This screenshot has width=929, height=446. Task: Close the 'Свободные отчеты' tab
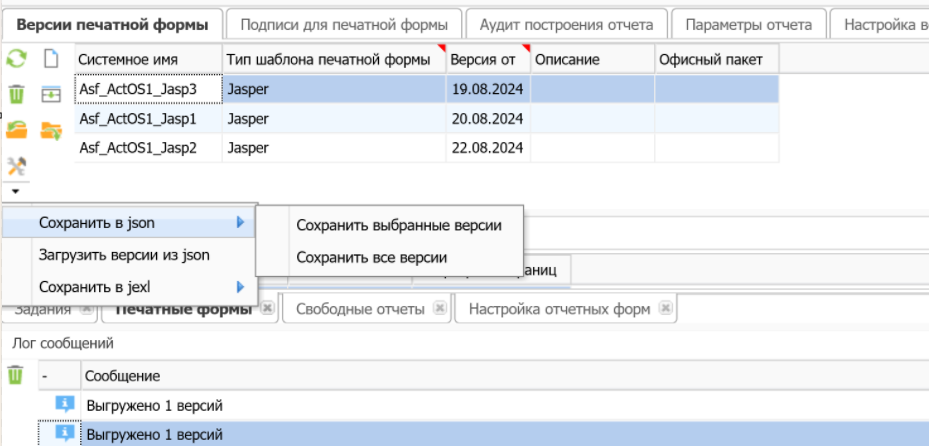click(x=439, y=310)
